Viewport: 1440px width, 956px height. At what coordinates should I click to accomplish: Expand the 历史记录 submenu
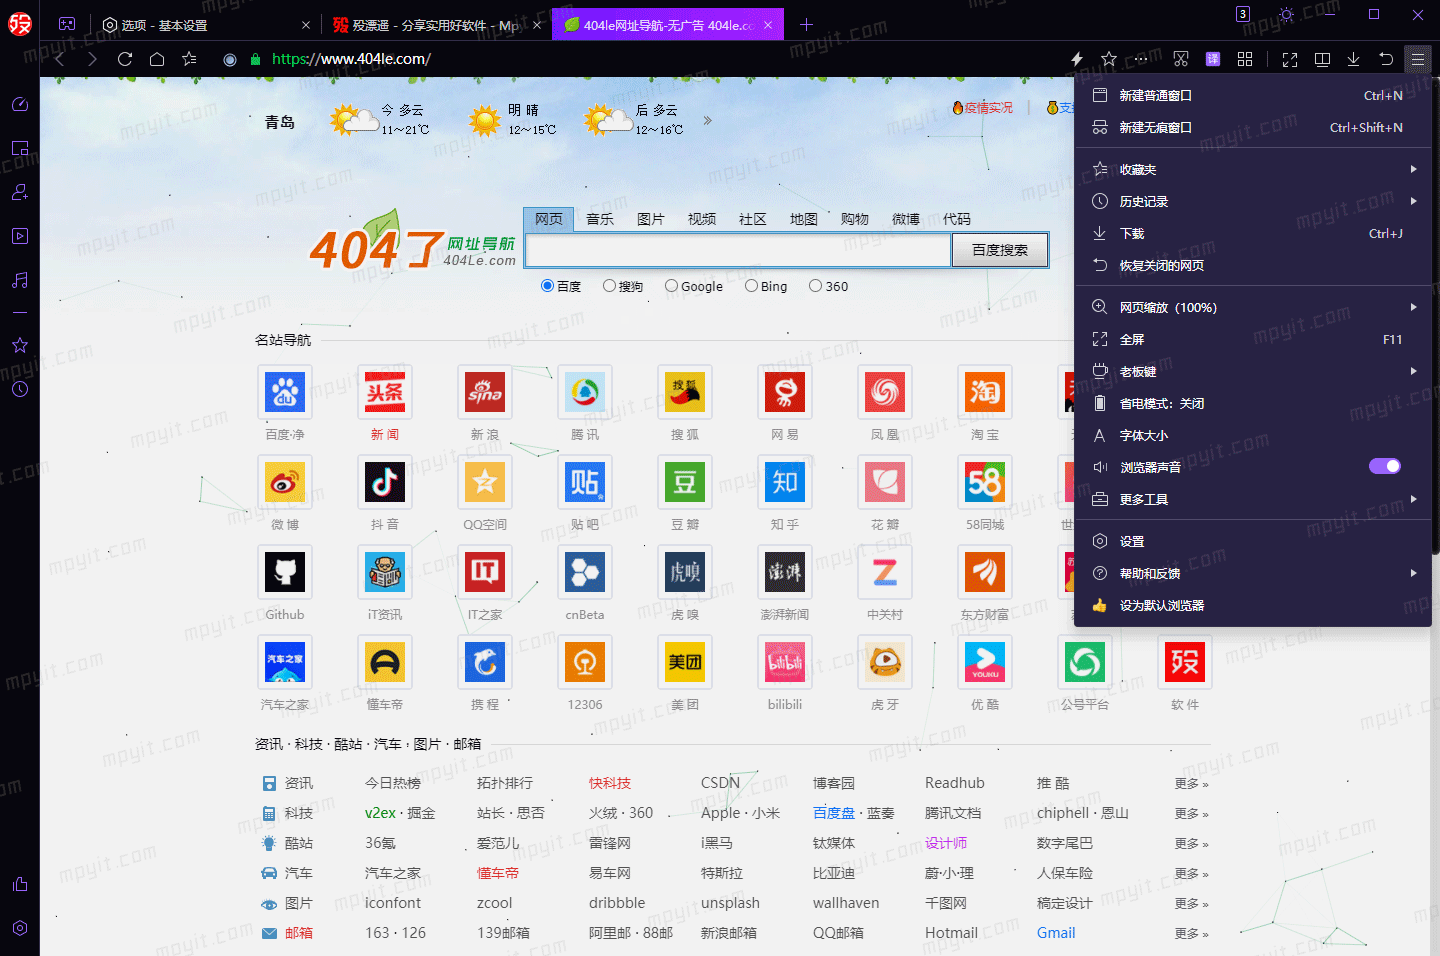coord(1253,201)
